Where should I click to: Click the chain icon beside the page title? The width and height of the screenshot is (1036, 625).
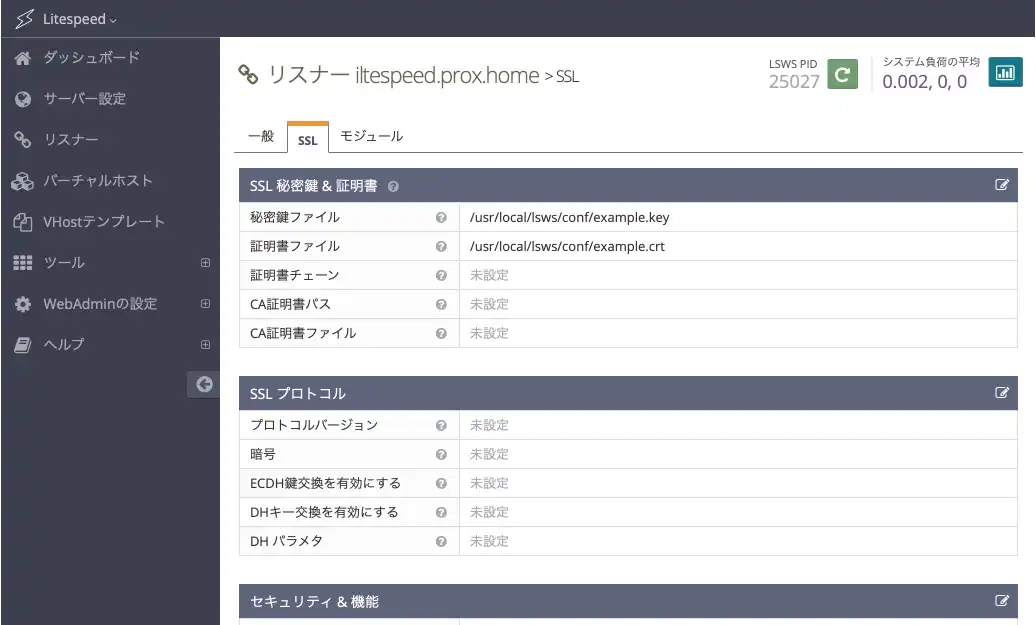click(x=248, y=75)
